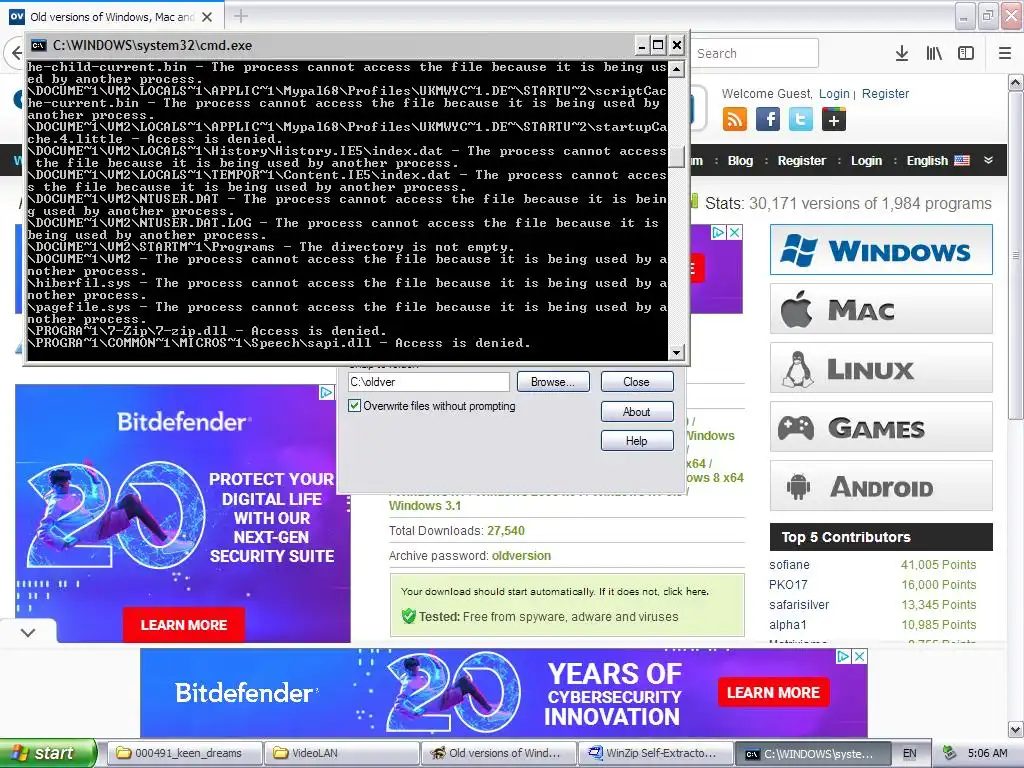Screen dimensions: 1024x768
Task: Open the RSS feed icon
Action: 735,120
